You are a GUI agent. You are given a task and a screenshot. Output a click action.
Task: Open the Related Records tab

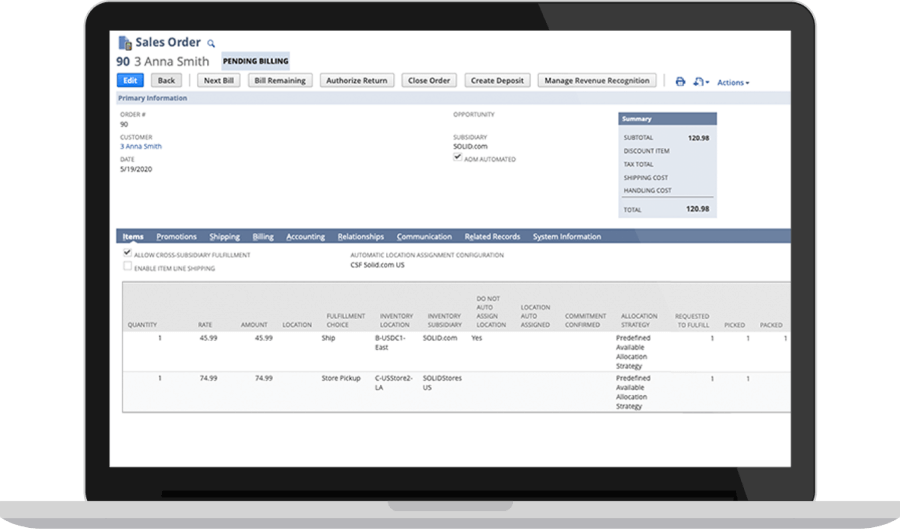[x=492, y=236]
